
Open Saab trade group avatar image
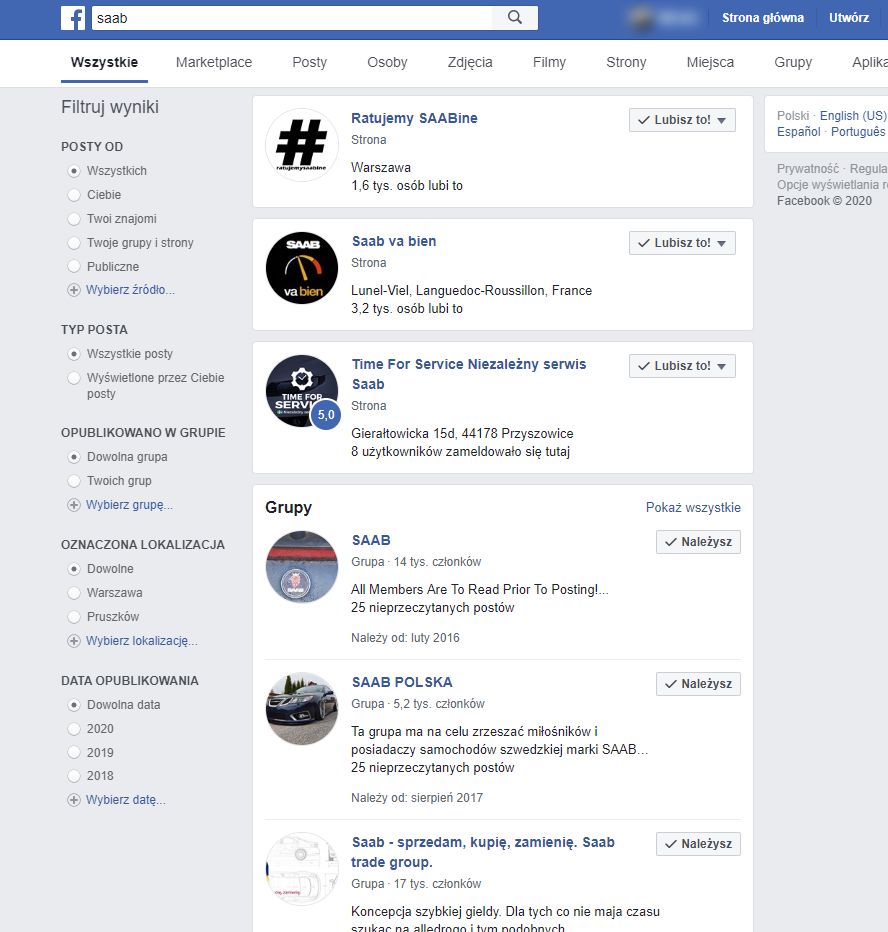click(x=302, y=869)
